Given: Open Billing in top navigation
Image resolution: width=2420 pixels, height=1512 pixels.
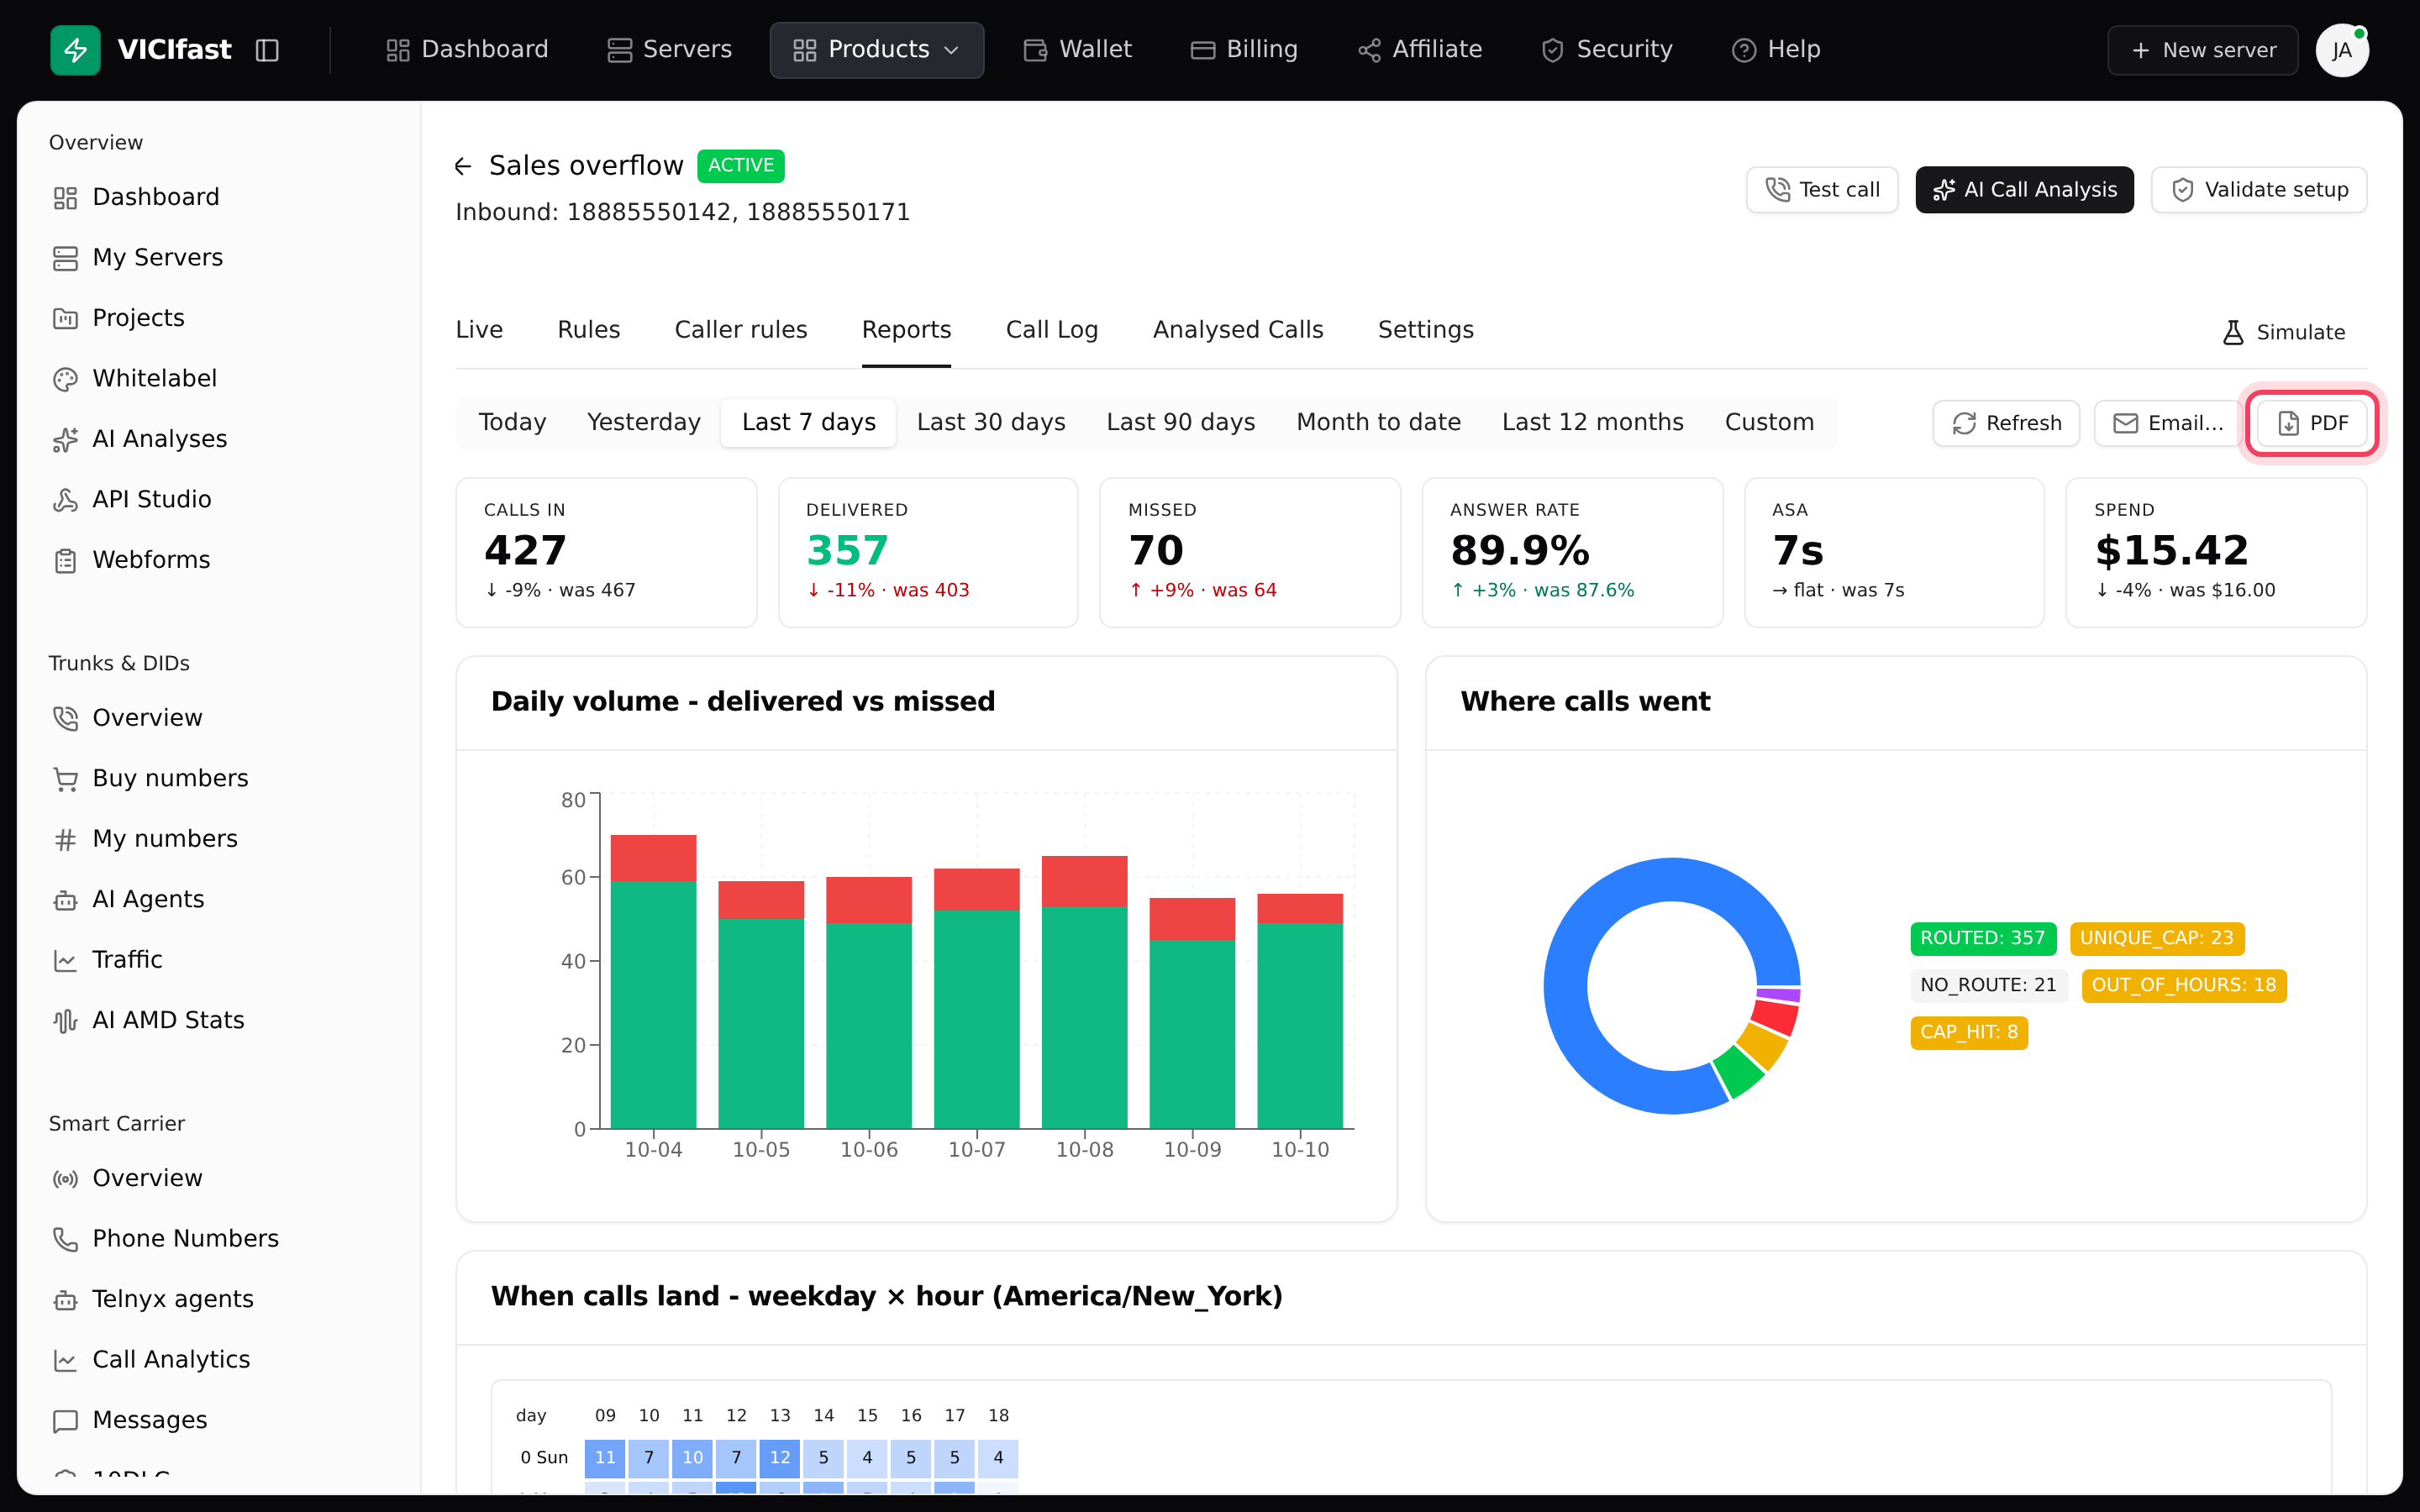Looking at the screenshot, I should pos(1244,50).
